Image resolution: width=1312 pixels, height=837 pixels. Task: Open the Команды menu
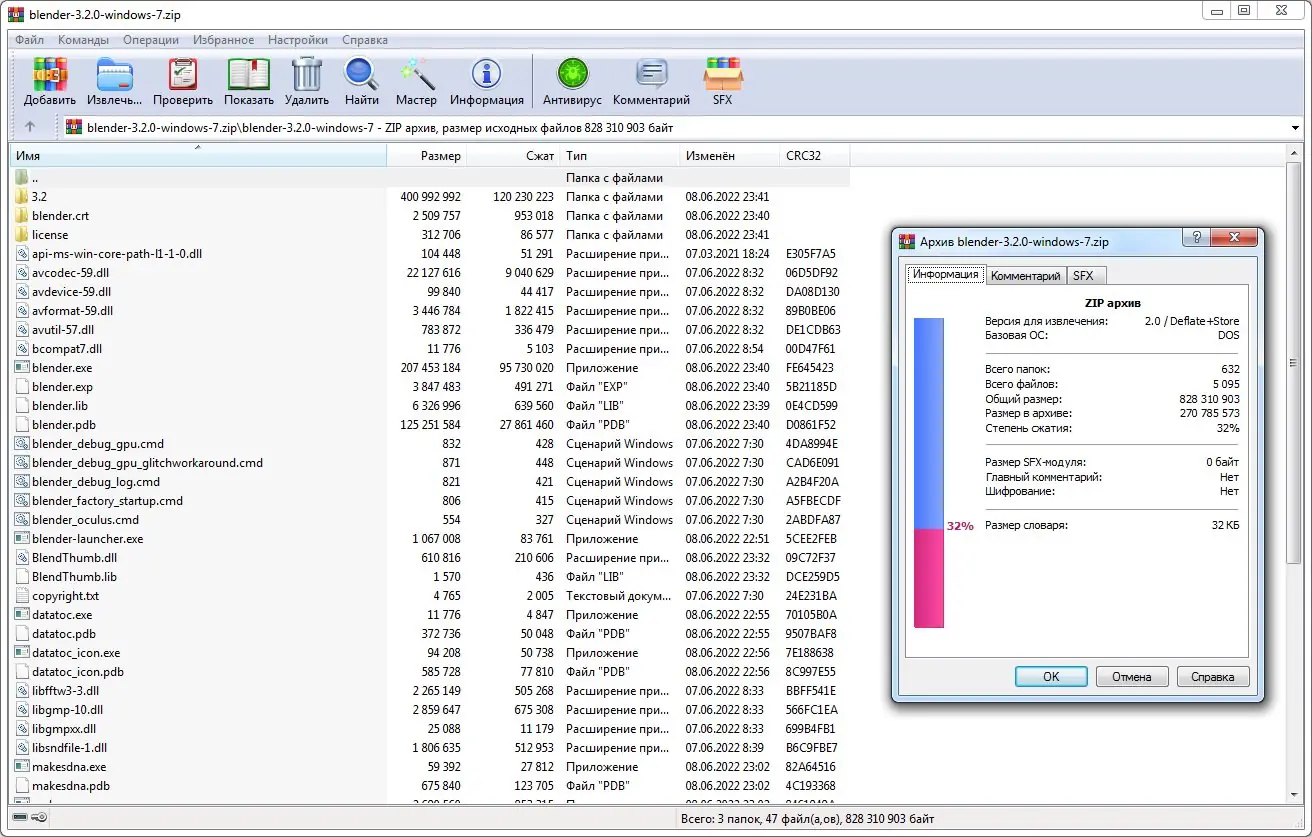coord(83,40)
